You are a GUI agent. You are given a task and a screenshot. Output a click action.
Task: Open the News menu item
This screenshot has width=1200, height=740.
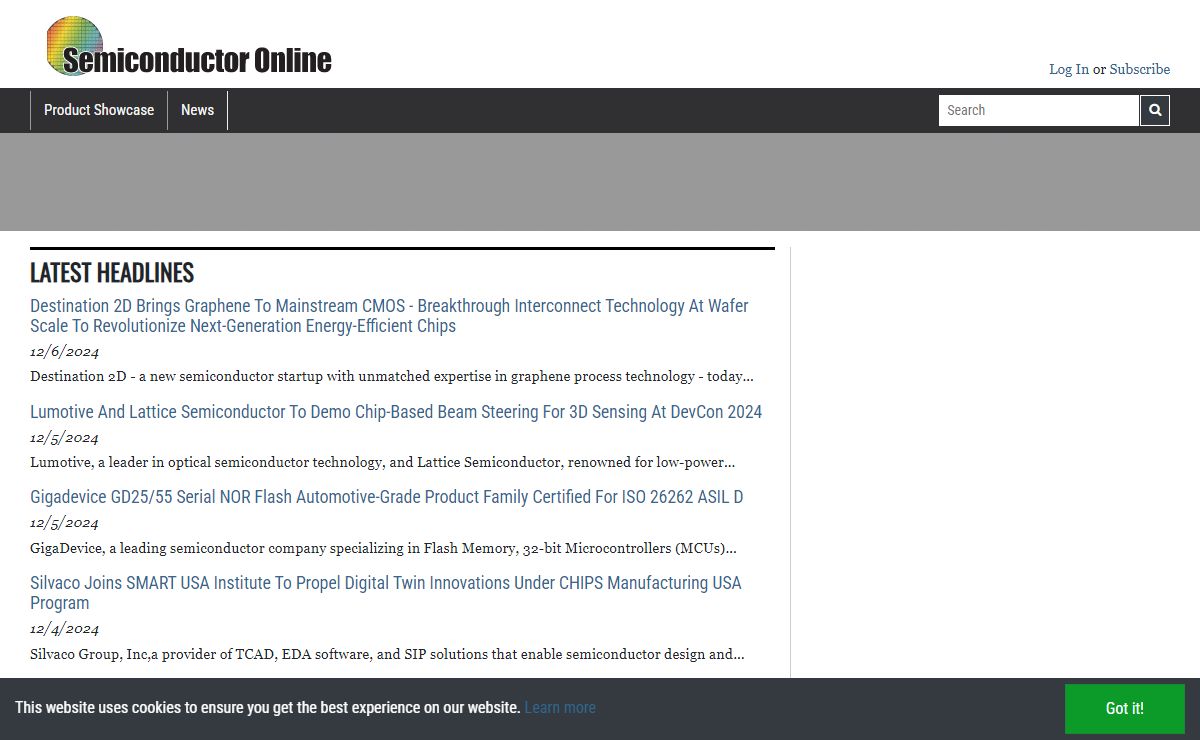point(197,110)
